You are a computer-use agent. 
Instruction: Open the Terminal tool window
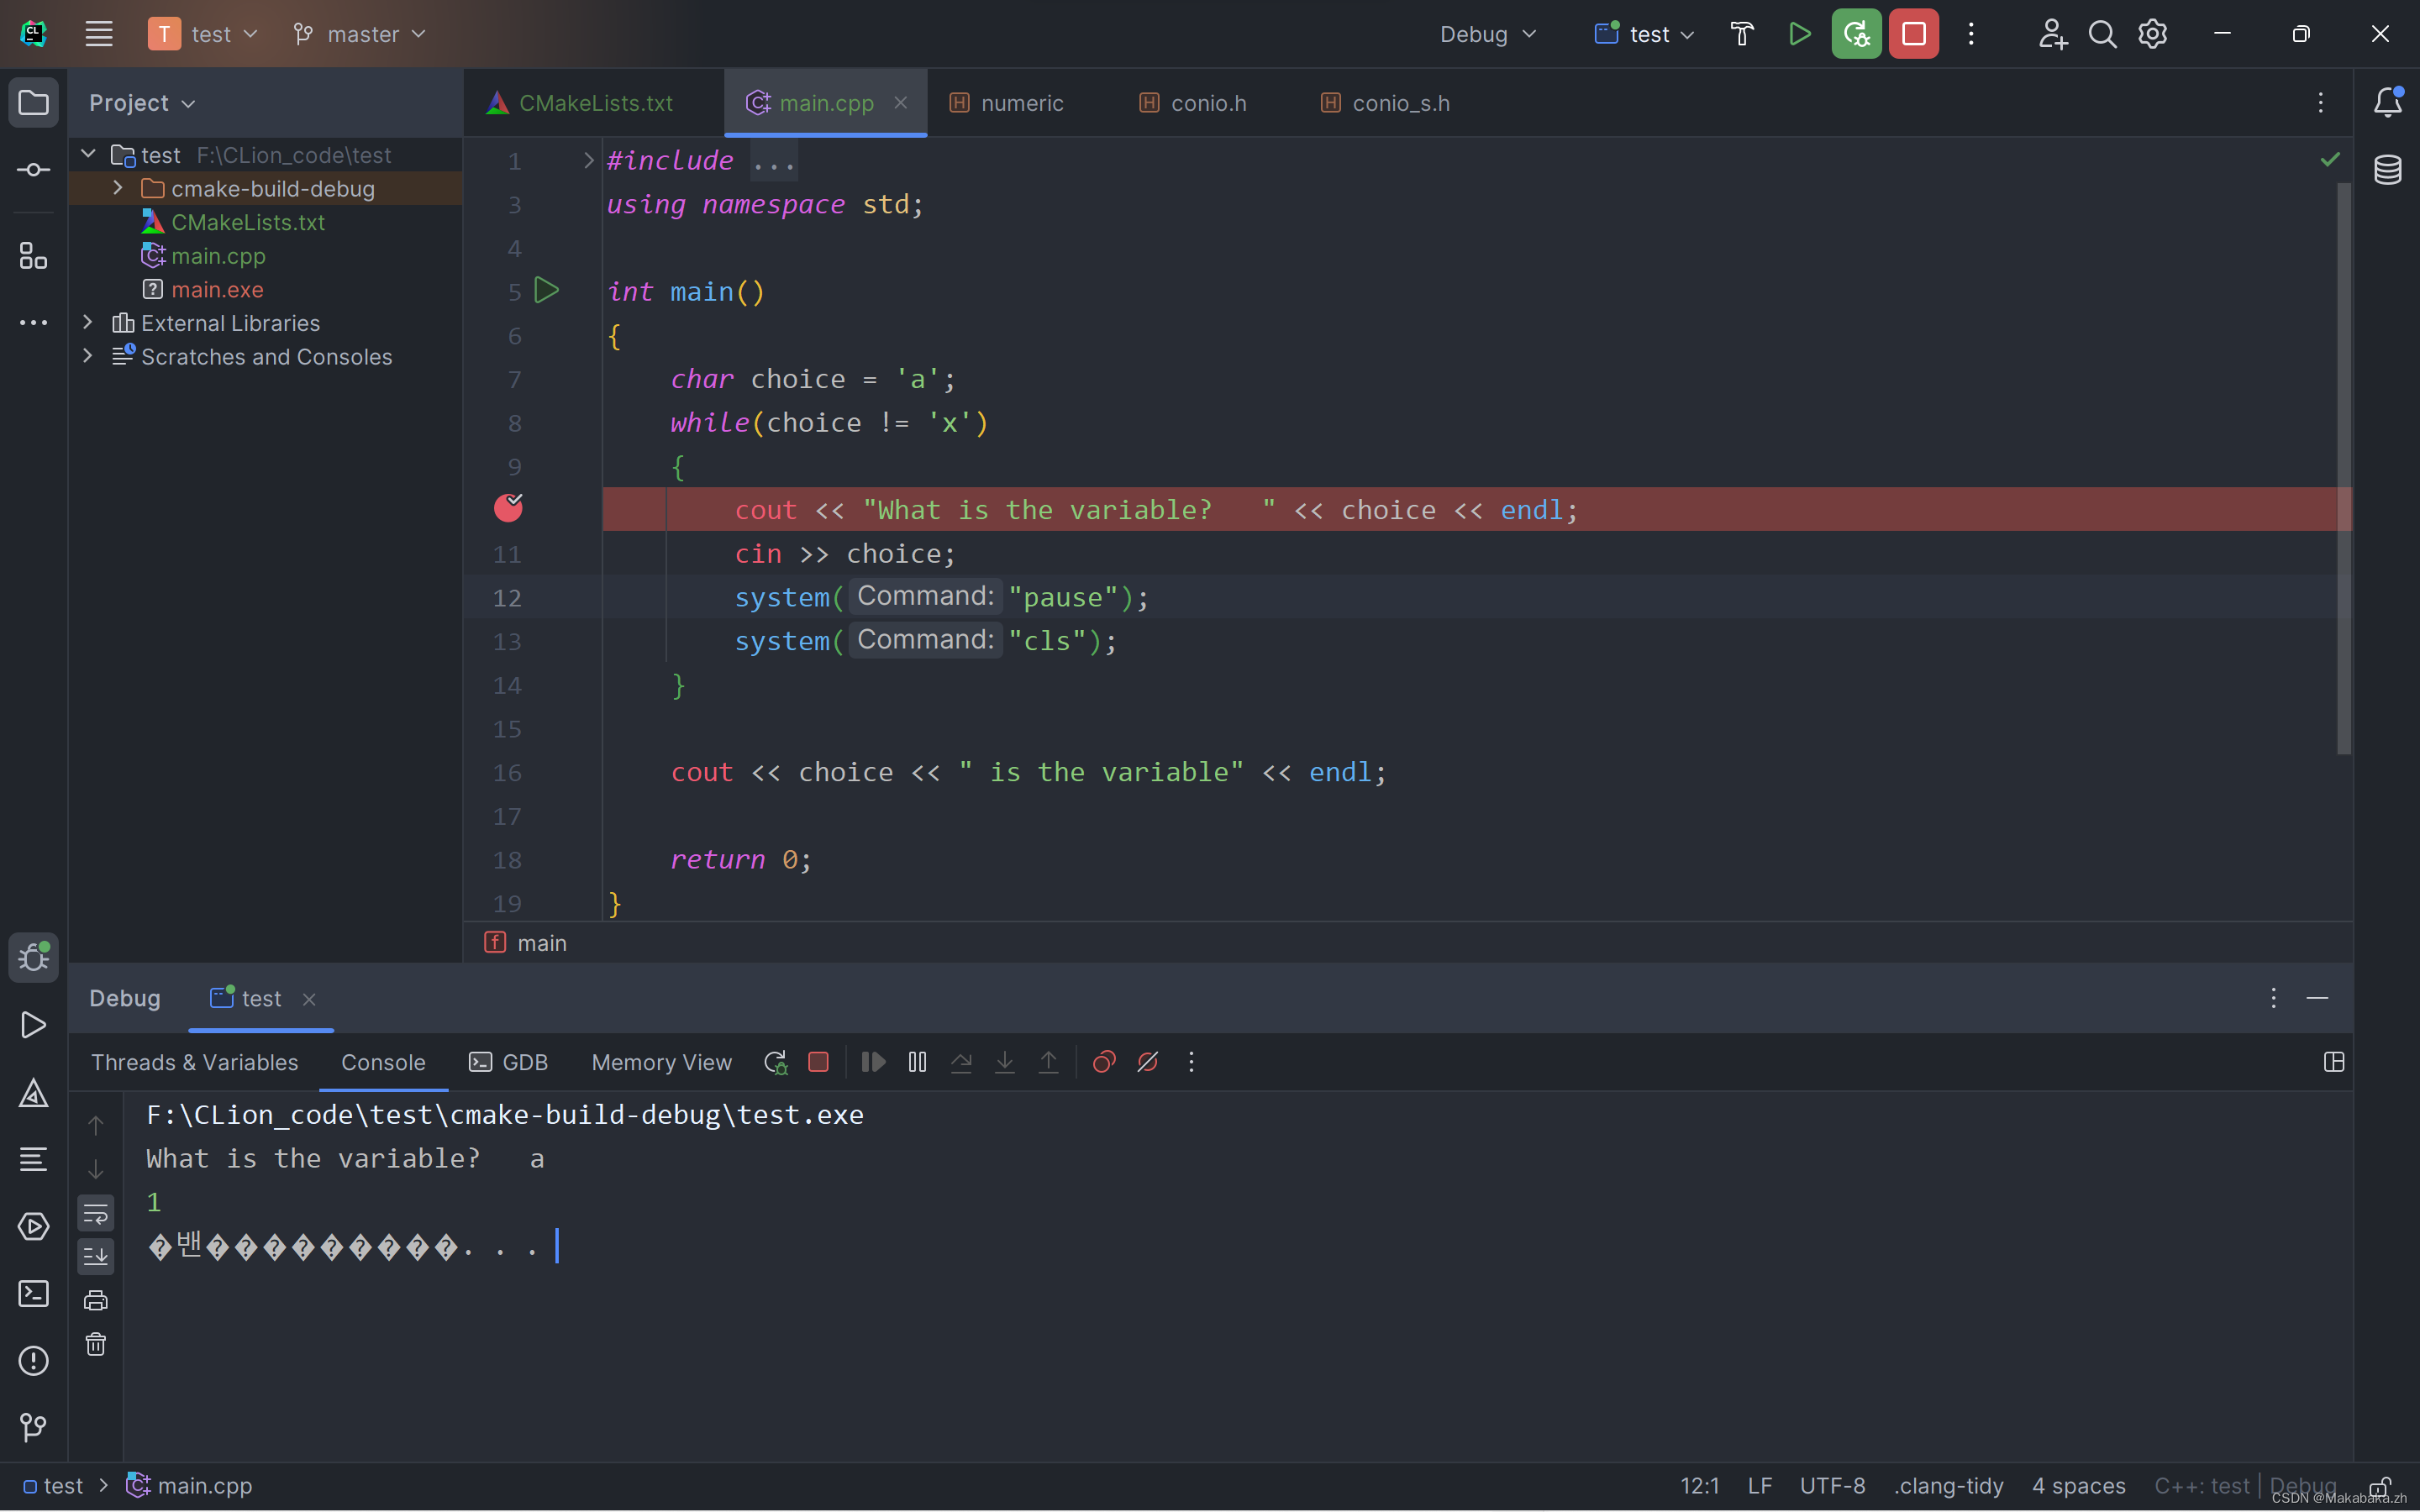(x=33, y=1294)
